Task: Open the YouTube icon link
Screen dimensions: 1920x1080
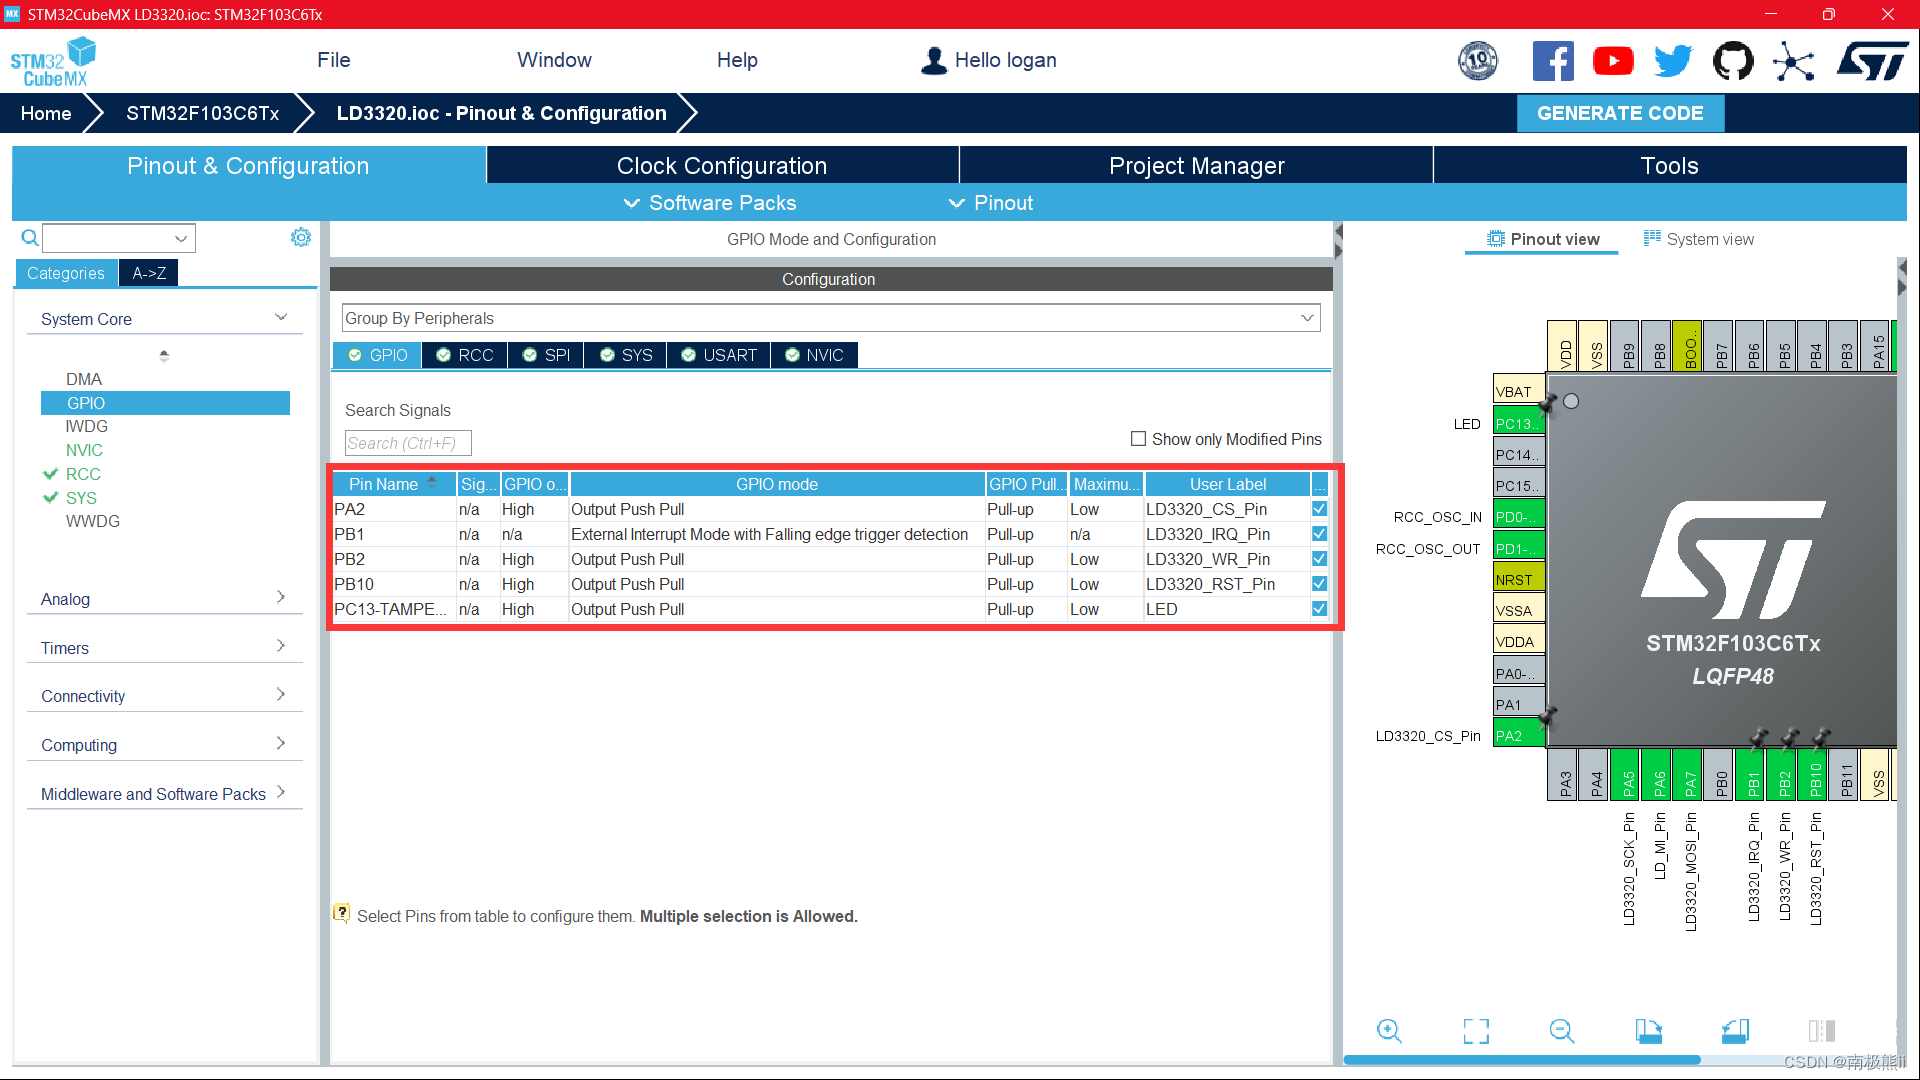Action: 1613,61
